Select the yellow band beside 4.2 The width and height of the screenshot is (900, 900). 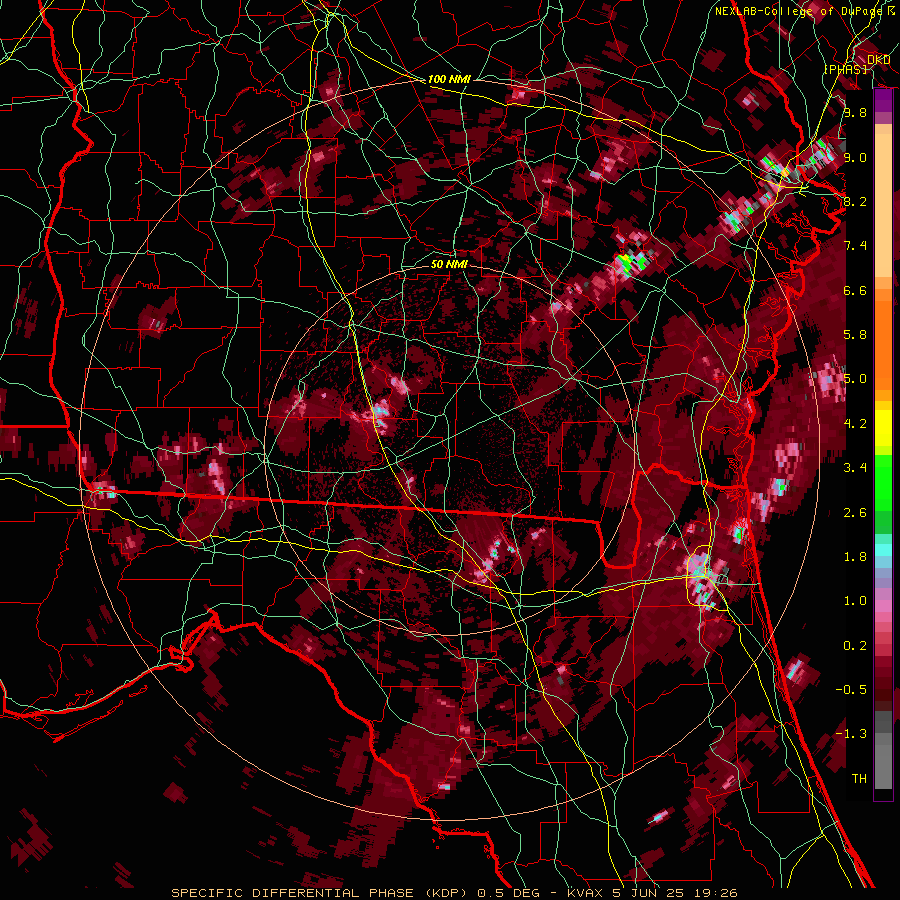click(883, 428)
